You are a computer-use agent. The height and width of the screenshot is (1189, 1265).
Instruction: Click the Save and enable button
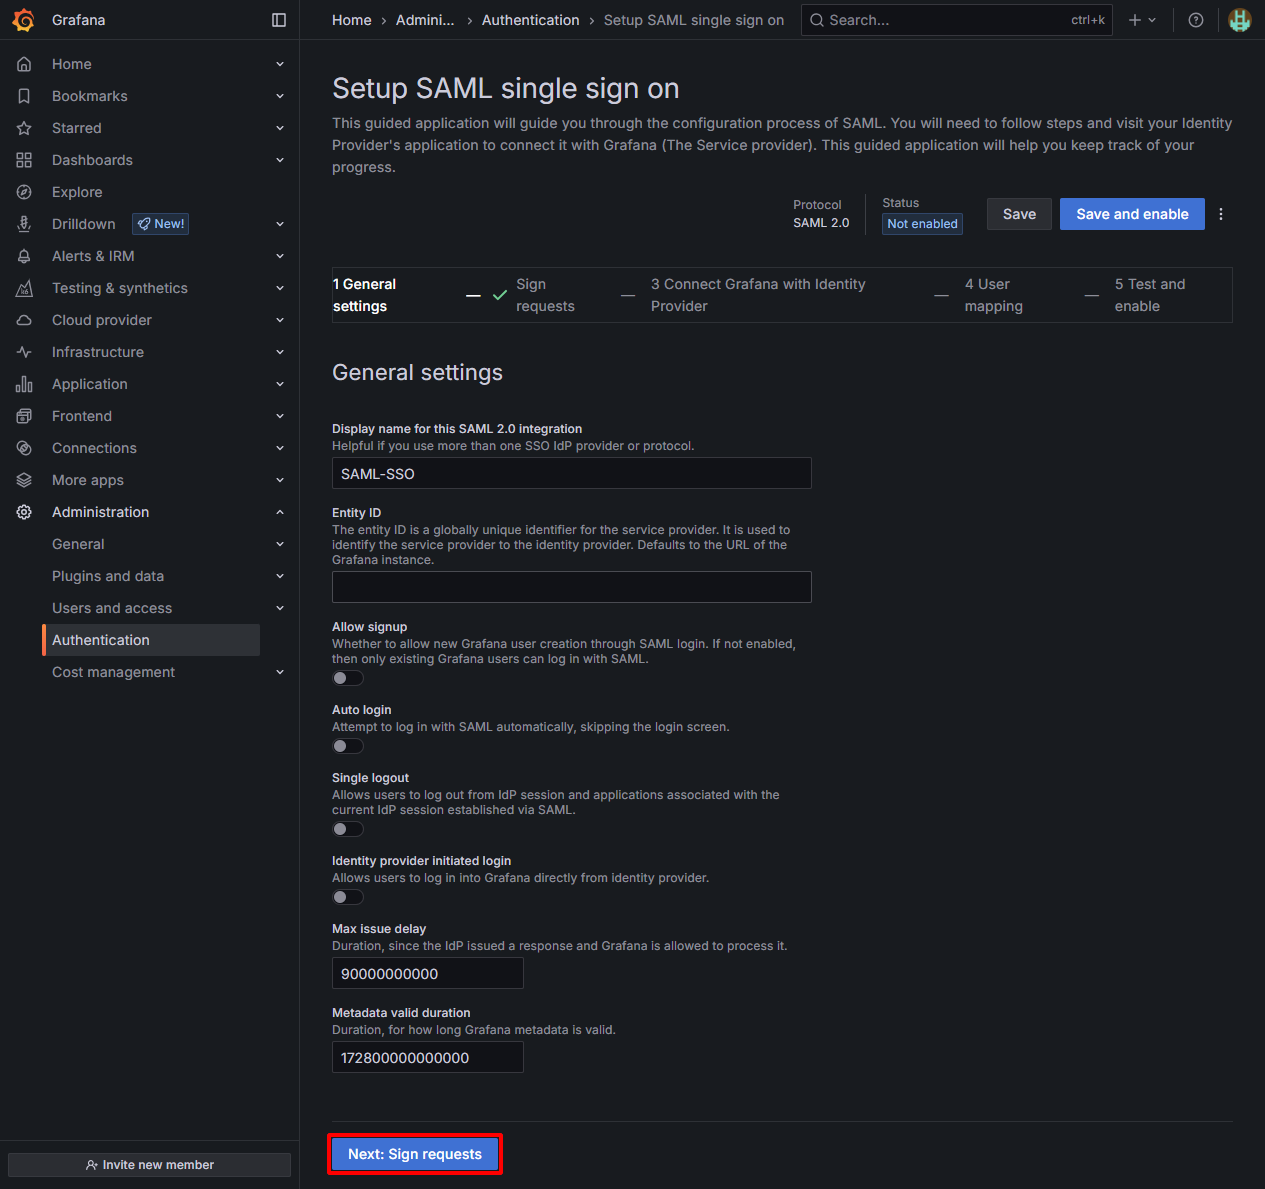point(1132,214)
